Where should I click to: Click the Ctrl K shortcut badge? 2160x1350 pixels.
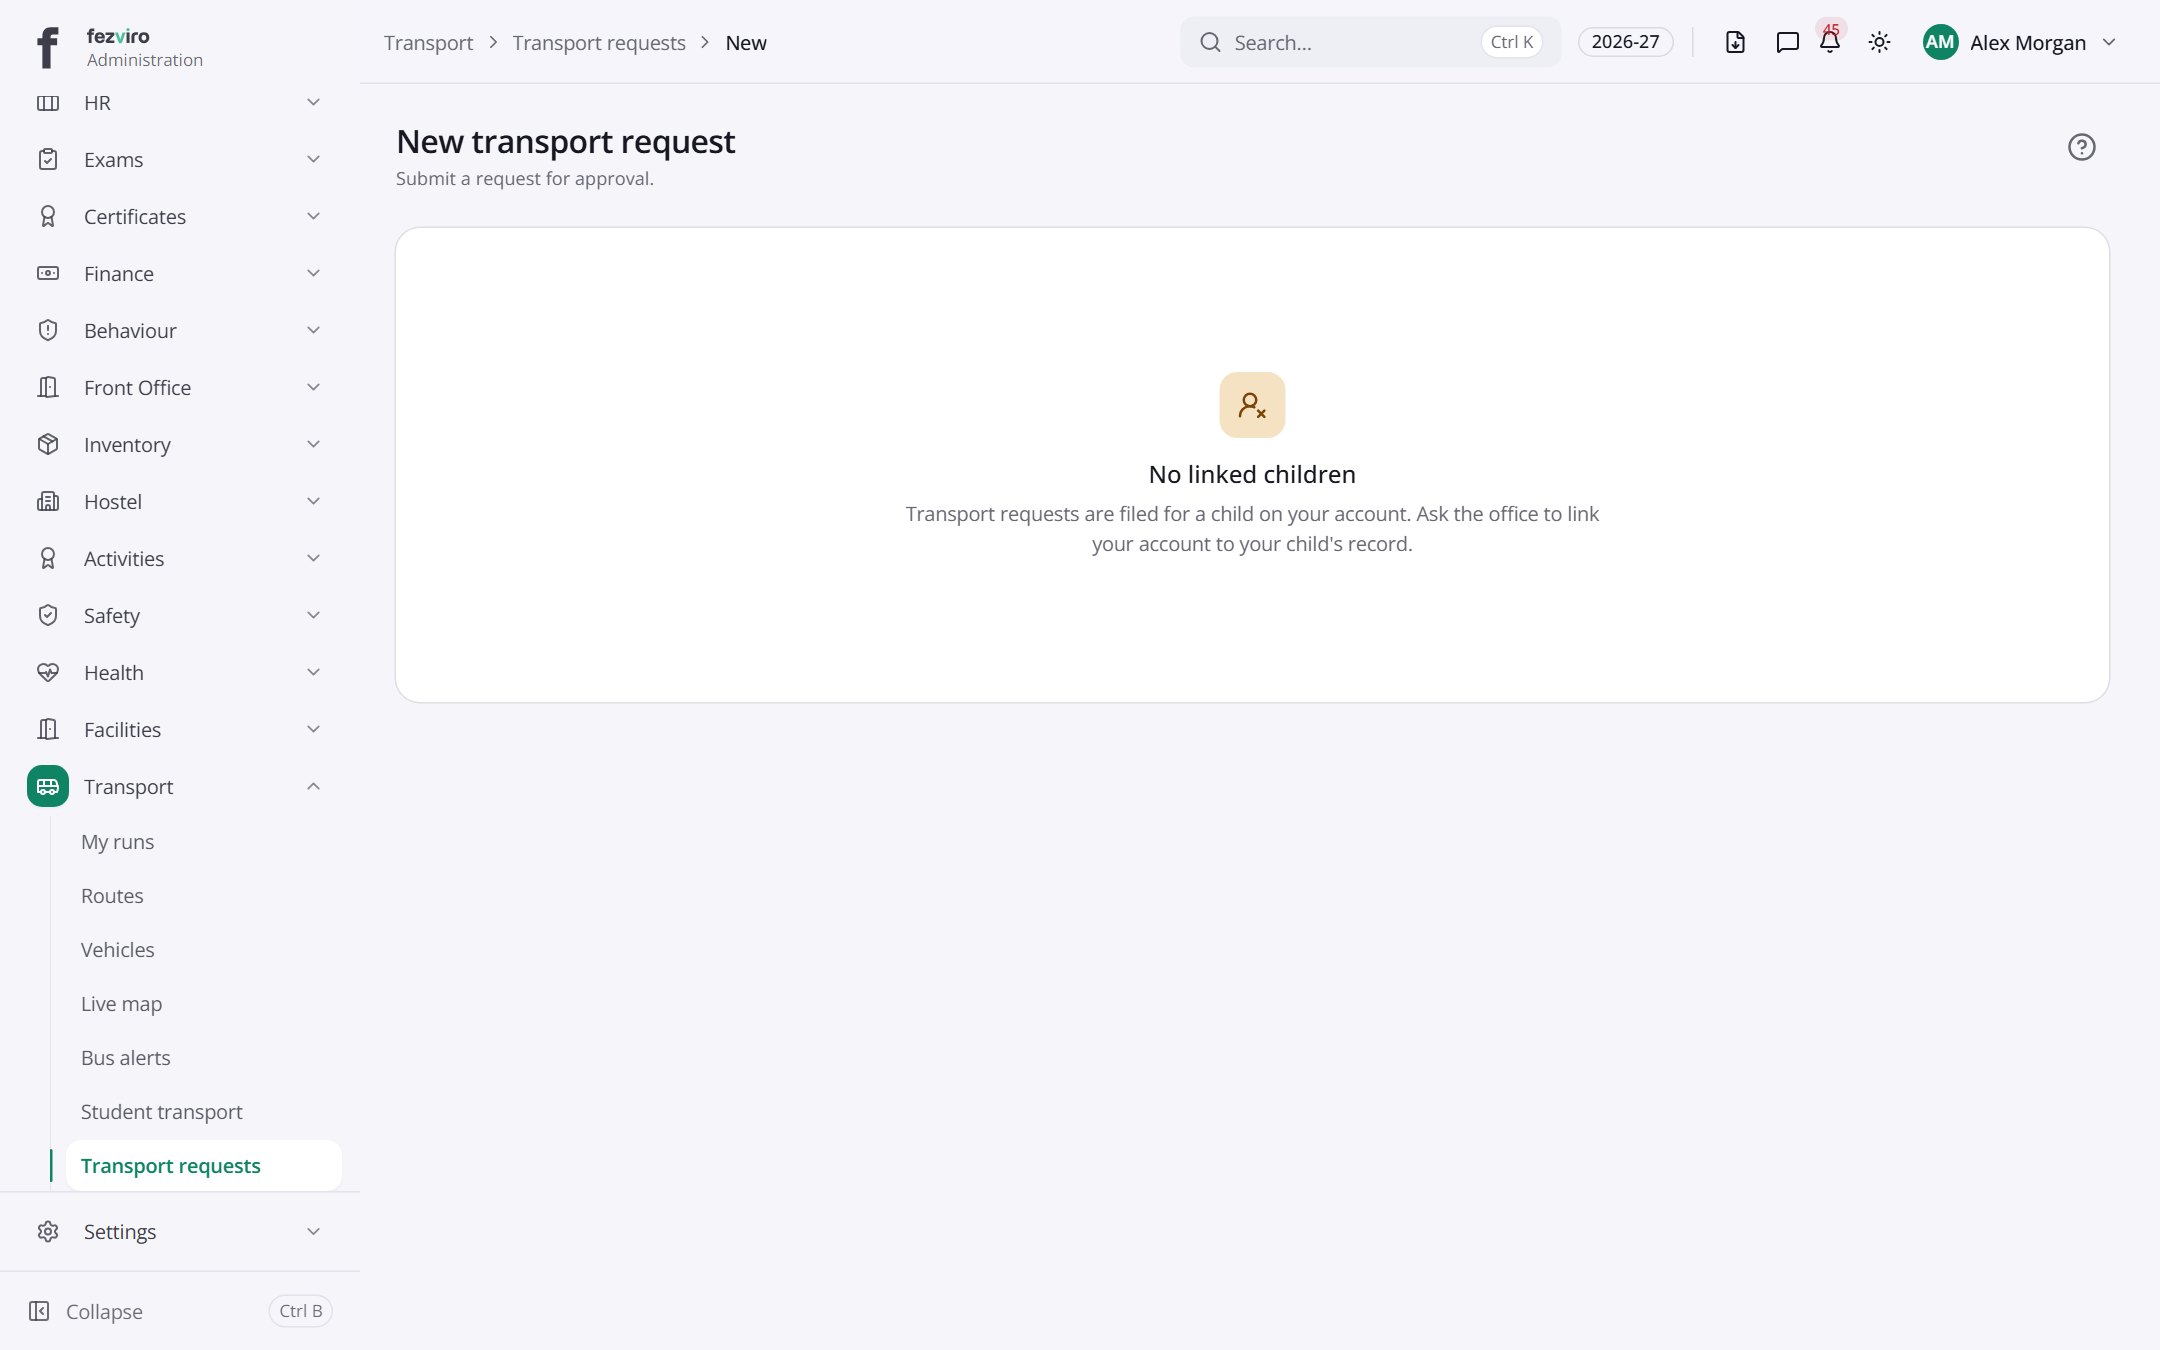(1511, 42)
